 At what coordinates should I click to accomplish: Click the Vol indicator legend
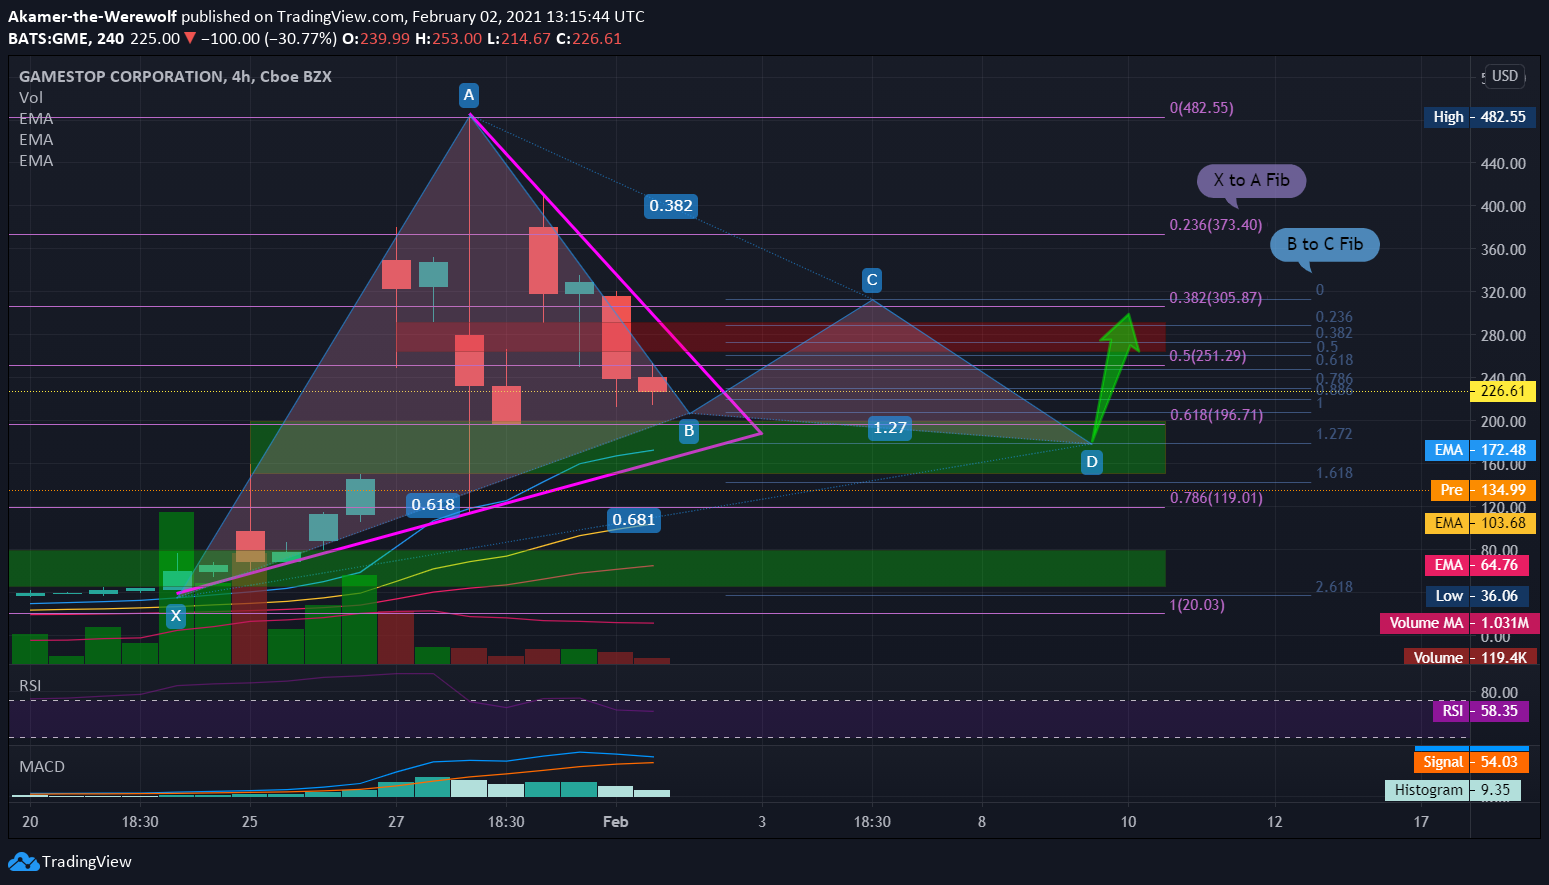31,98
